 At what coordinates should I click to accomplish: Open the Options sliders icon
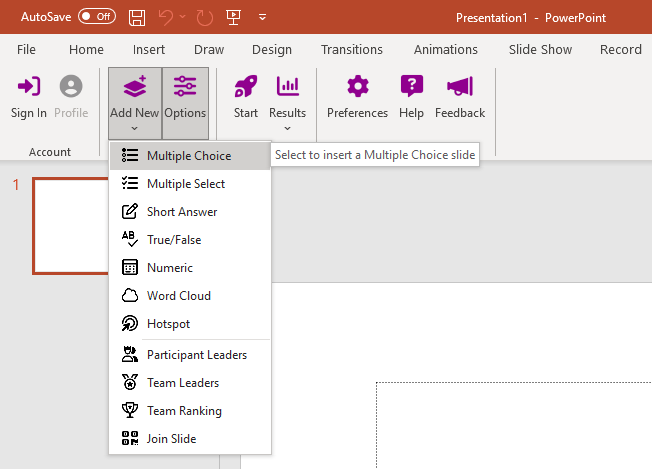(x=185, y=86)
